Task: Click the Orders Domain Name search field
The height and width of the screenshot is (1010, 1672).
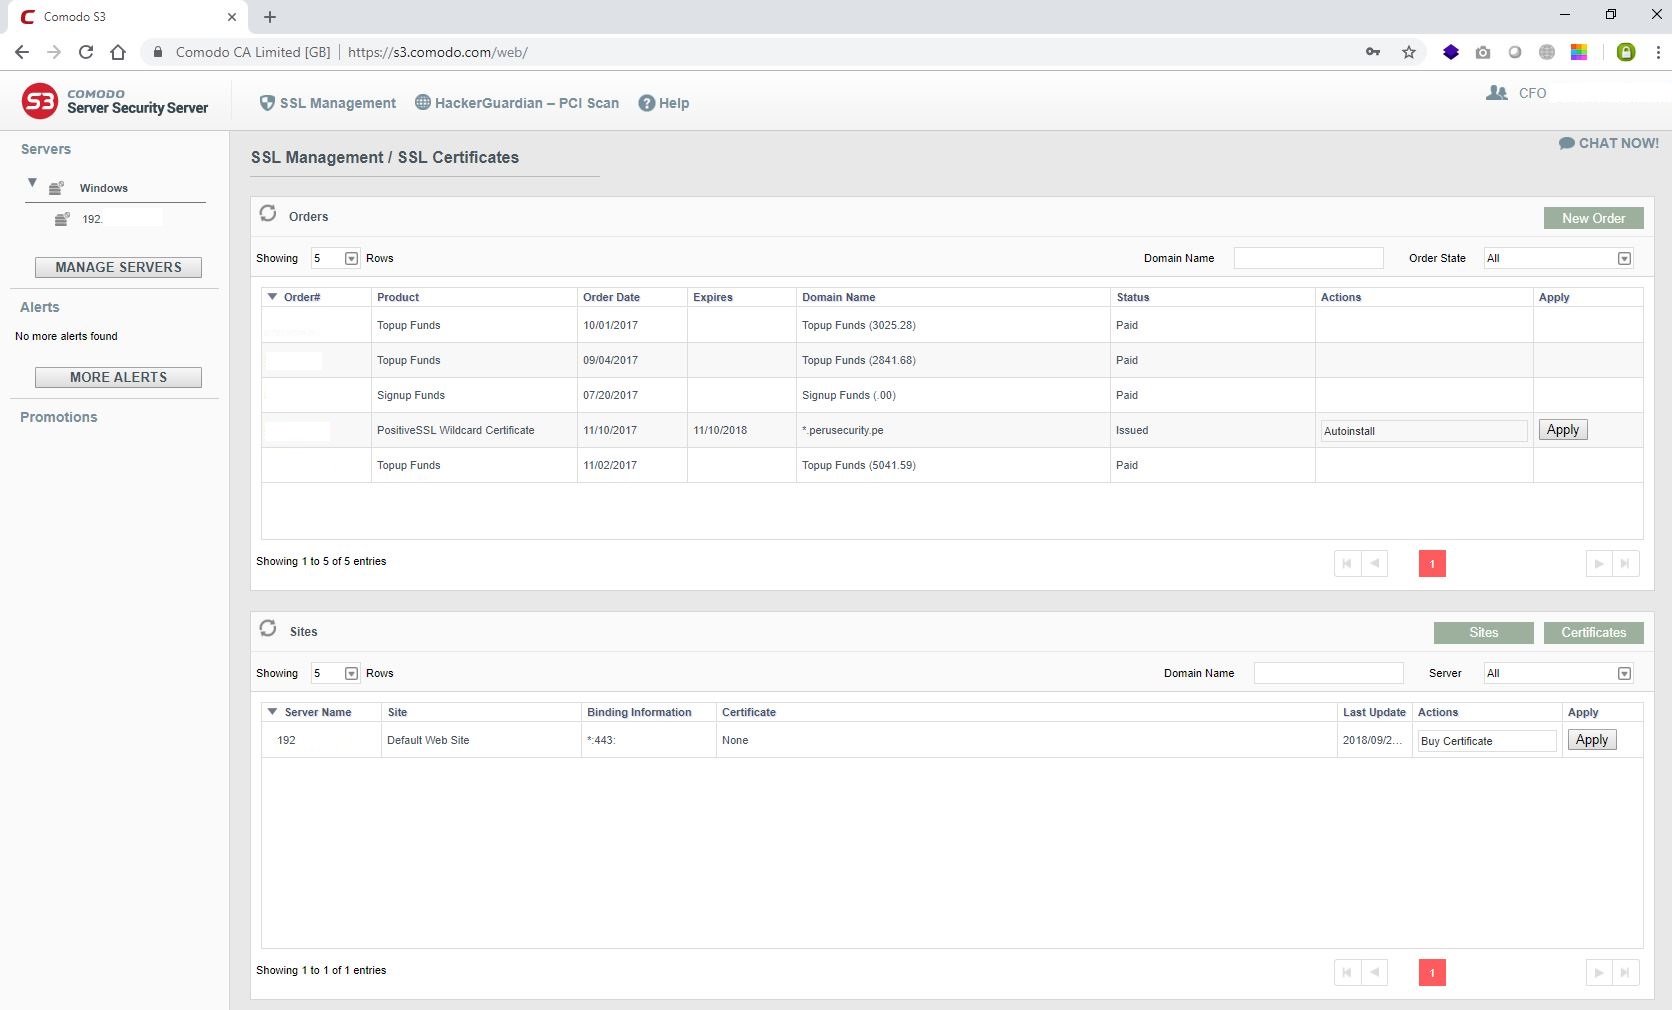Action: tap(1308, 258)
